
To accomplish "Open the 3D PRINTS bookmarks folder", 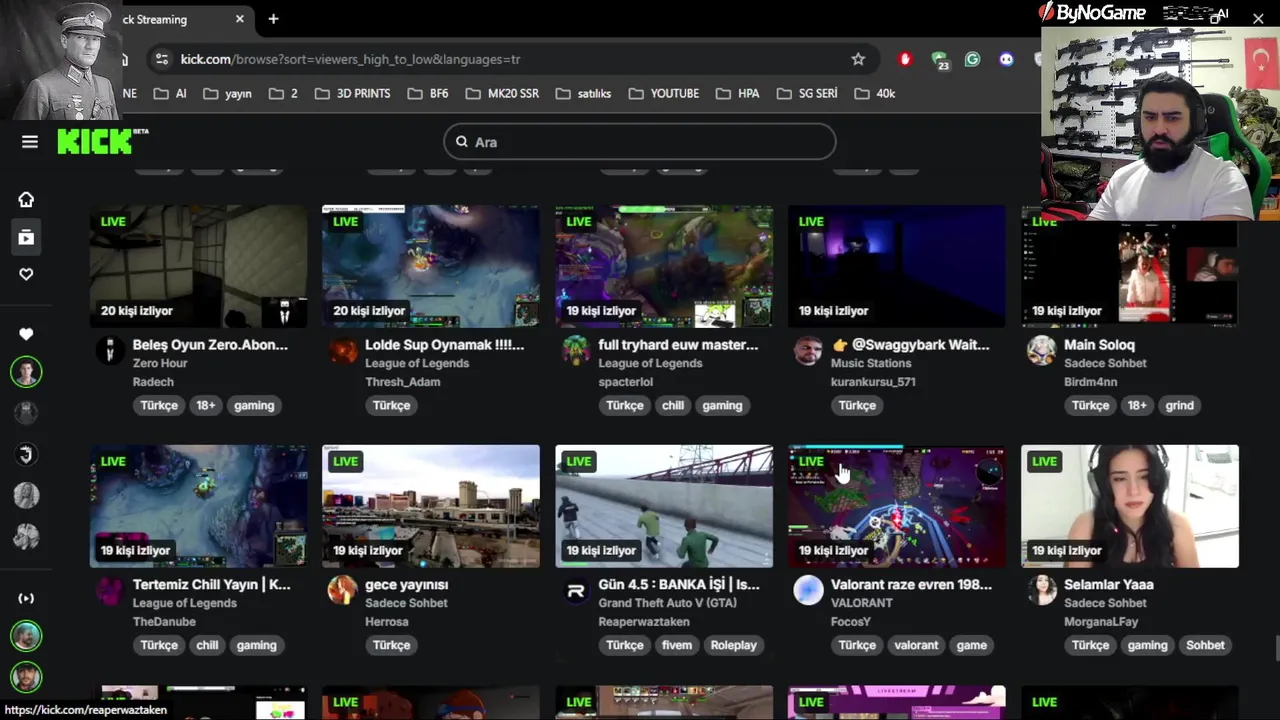I will tap(352, 93).
